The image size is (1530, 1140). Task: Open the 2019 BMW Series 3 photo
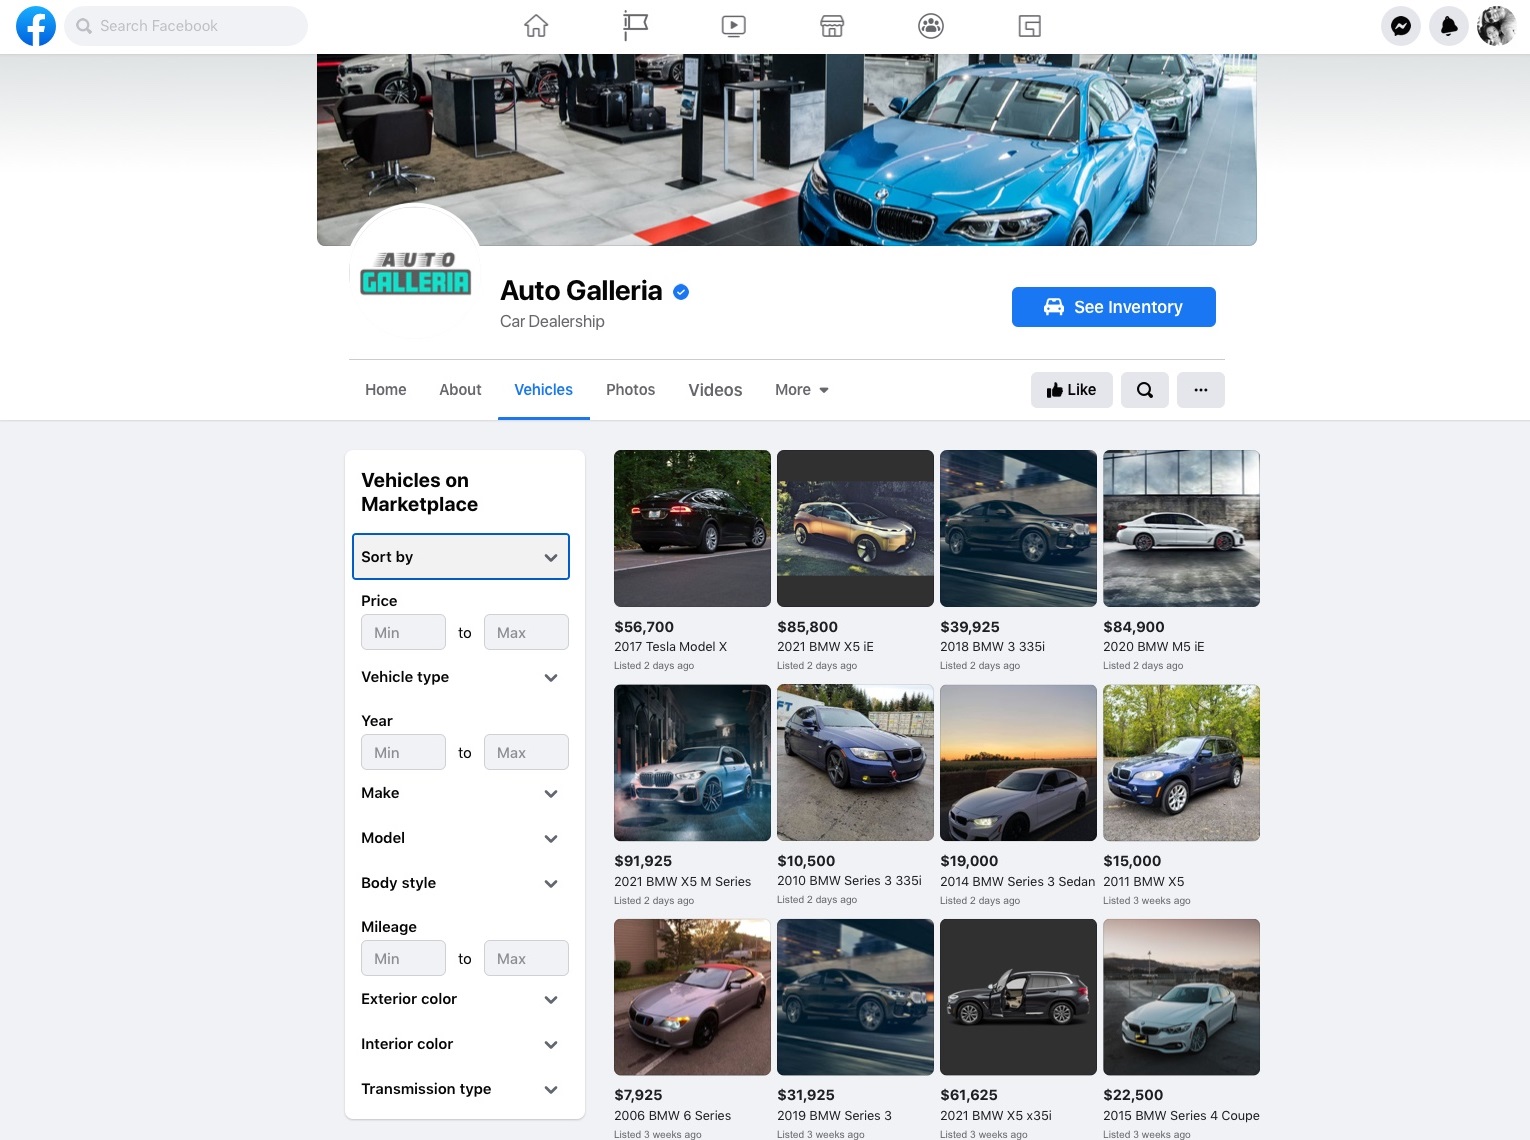click(x=855, y=997)
